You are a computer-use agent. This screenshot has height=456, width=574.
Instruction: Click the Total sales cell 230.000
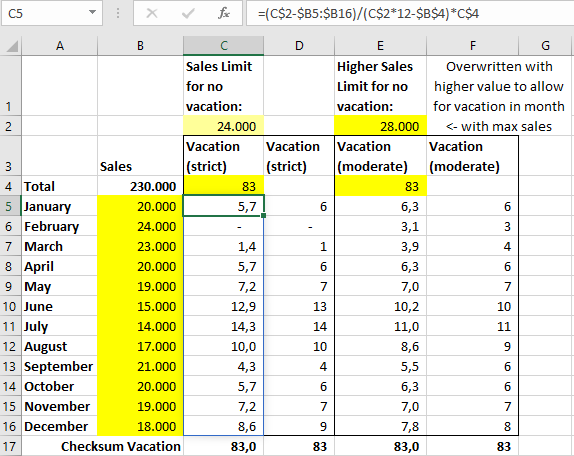(x=140, y=186)
